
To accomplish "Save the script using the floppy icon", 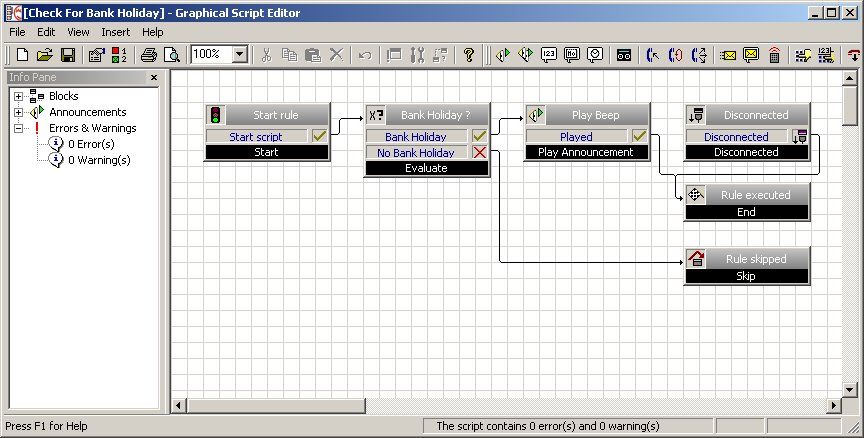I will [x=68, y=55].
